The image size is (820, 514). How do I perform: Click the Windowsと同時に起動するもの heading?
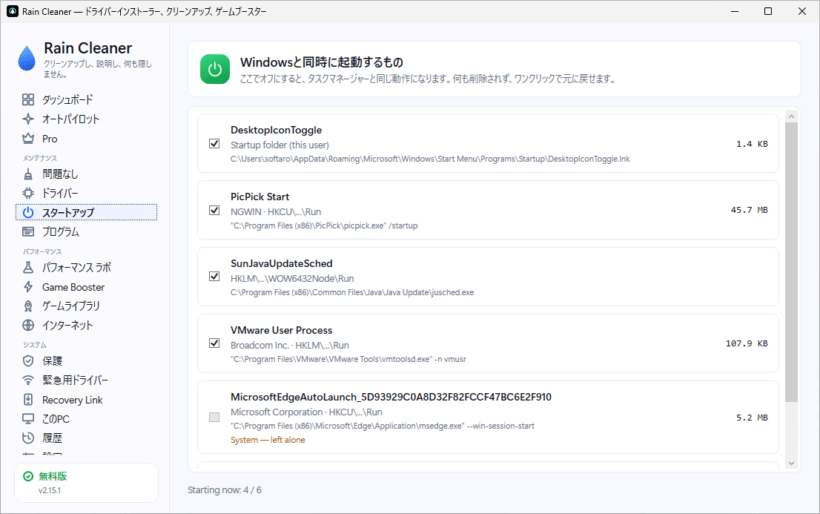pyautogui.click(x=322, y=62)
